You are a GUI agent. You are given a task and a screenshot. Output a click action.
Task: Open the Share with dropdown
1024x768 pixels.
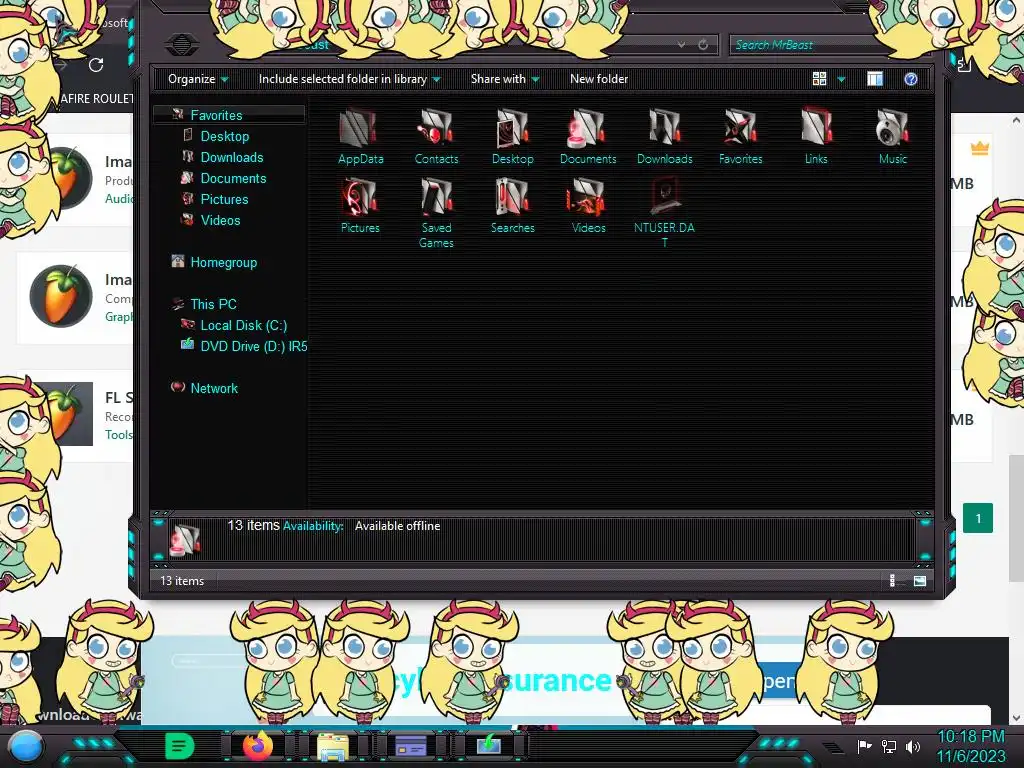click(x=505, y=79)
